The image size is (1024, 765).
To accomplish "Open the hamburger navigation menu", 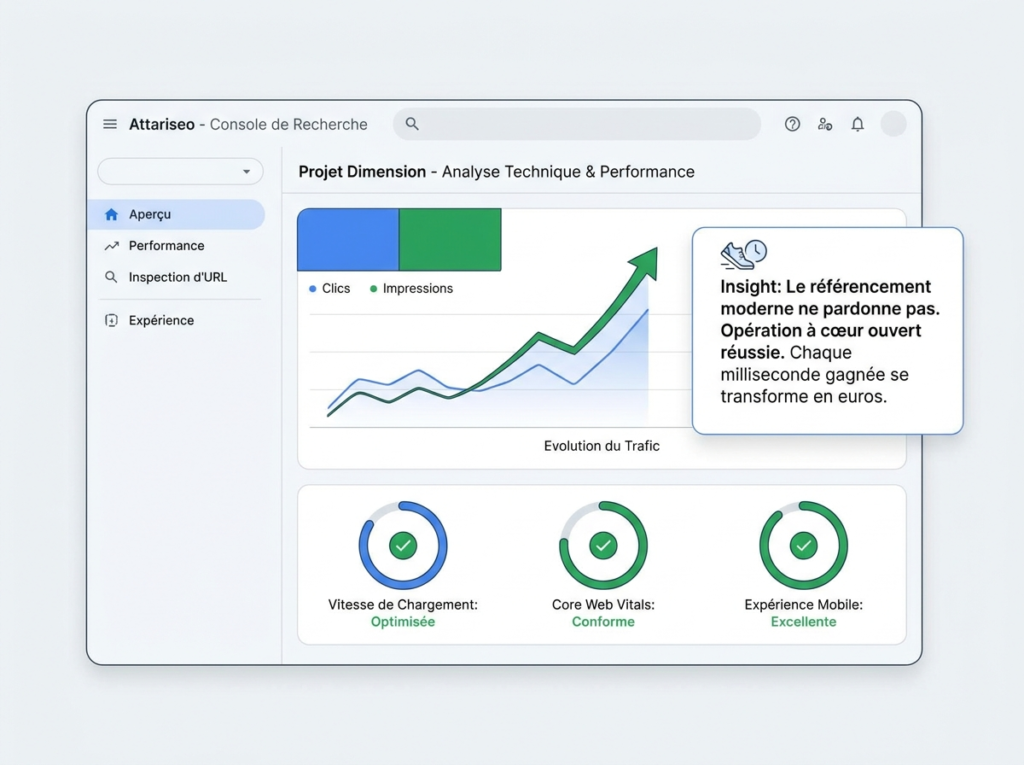I will (110, 125).
